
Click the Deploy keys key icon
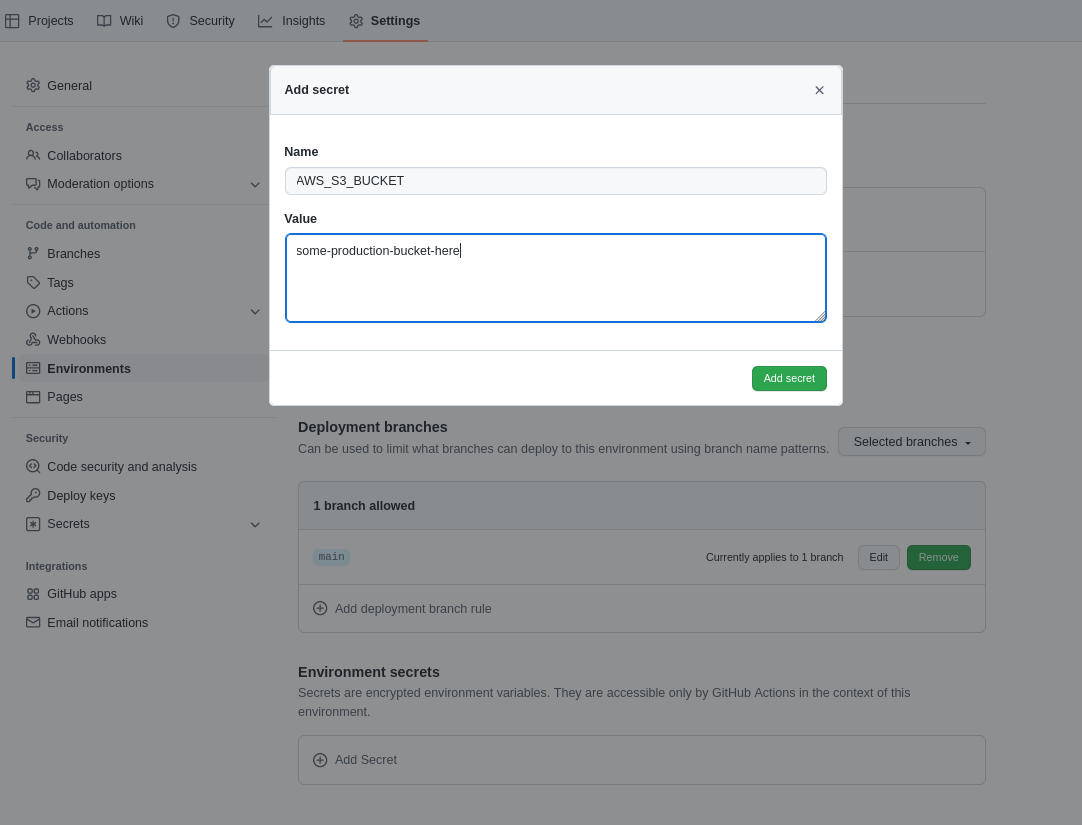point(33,495)
